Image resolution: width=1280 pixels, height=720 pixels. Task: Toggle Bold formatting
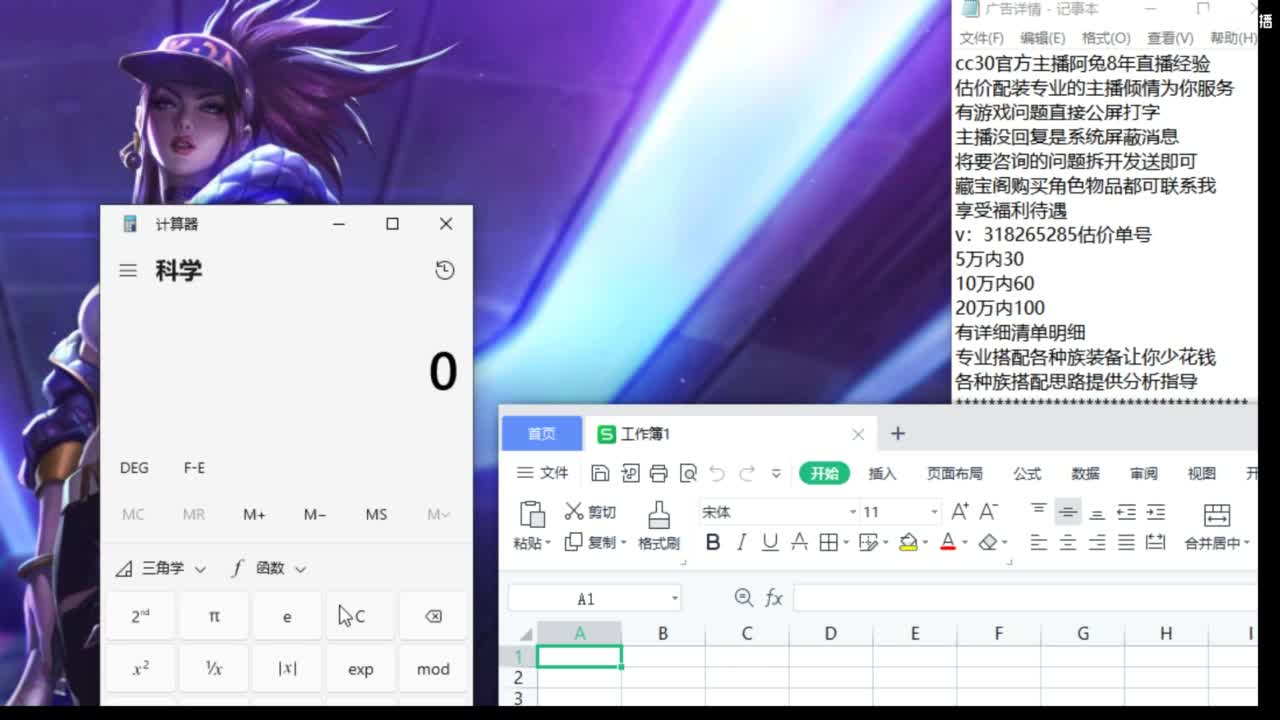tap(713, 542)
